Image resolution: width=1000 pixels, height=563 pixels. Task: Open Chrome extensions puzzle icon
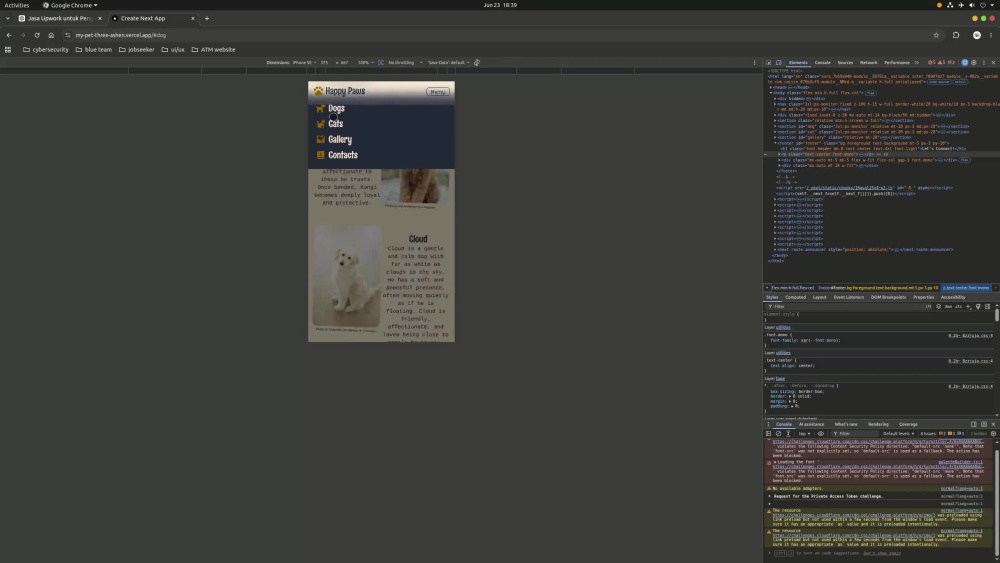[956, 35]
